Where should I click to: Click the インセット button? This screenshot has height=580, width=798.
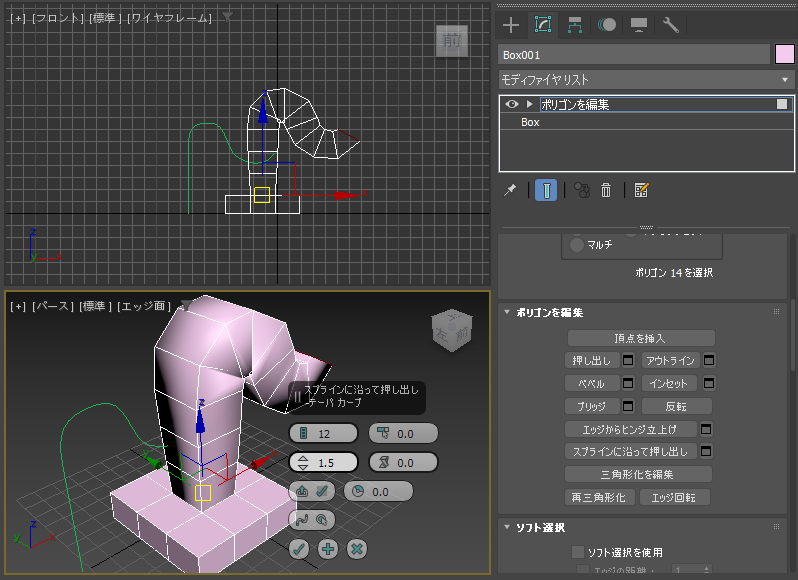(x=670, y=384)
